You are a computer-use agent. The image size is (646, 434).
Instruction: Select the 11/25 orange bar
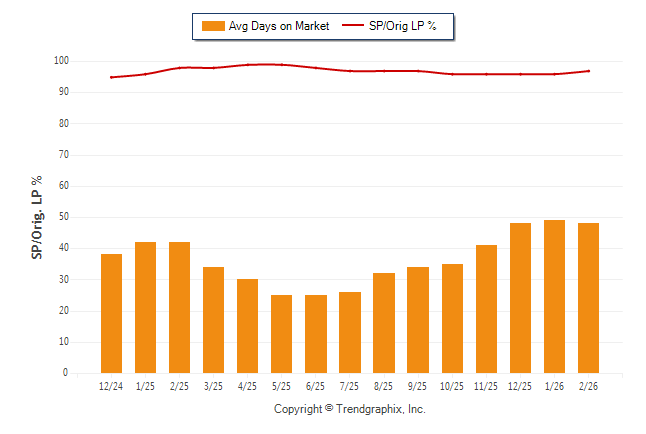pos(486,309)
